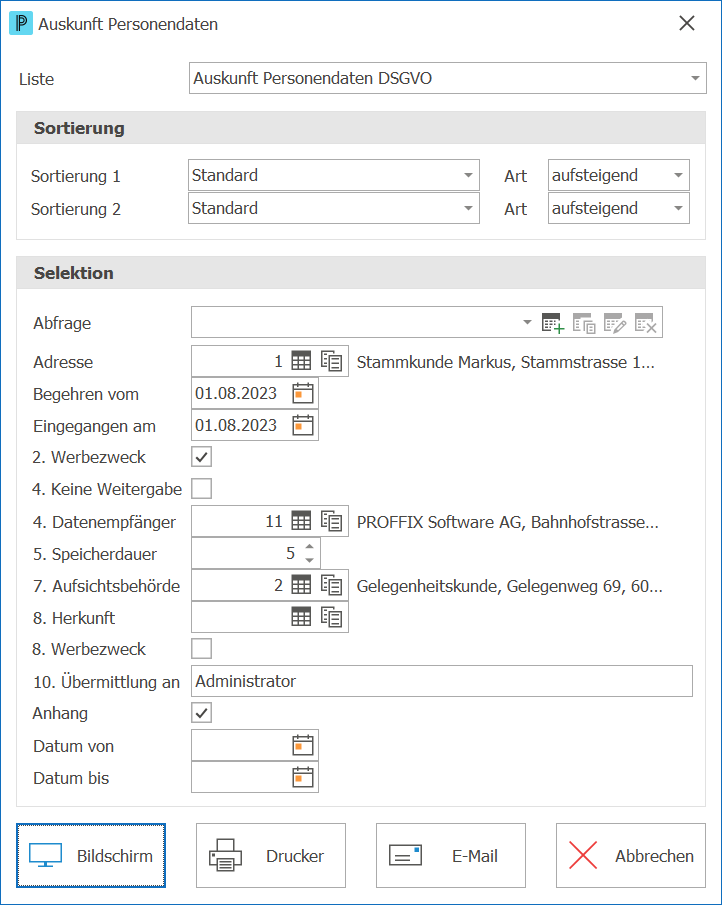Viewport: 722px width, 905px height.
Task: Open the Liste dropdown
Action: tap(448, 78)
